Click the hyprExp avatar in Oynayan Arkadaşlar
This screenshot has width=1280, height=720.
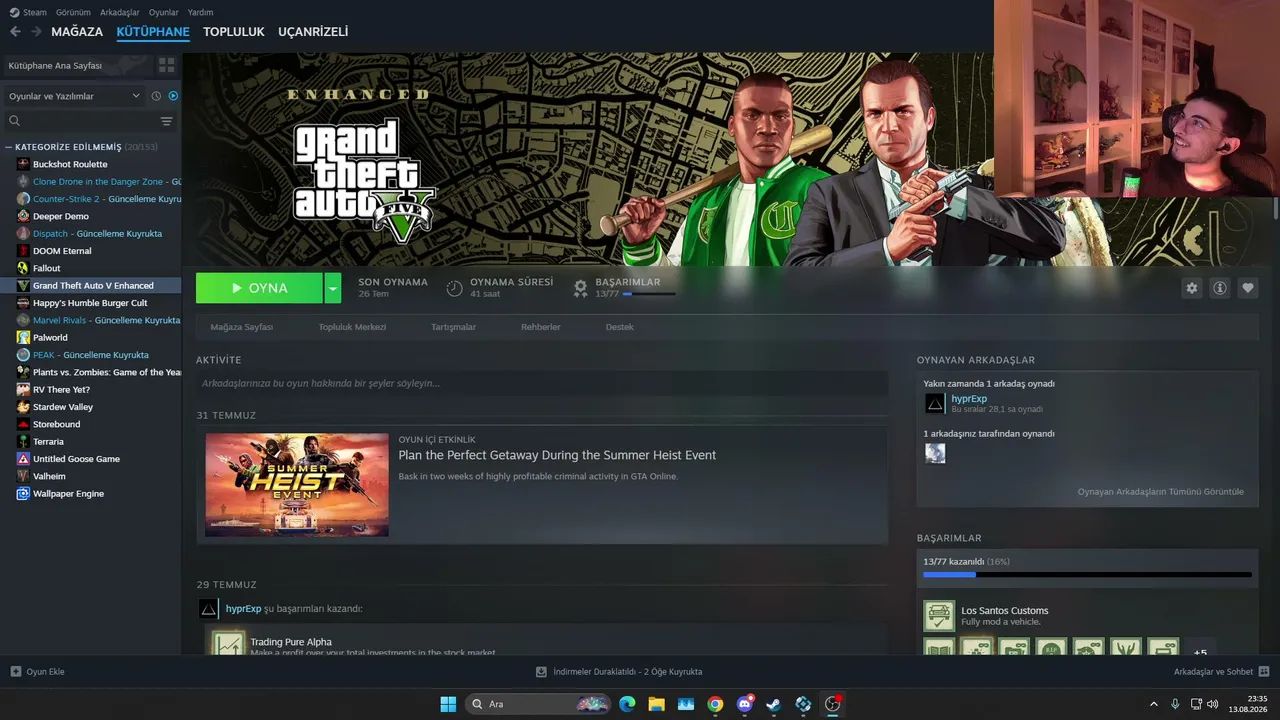(935, 403)
